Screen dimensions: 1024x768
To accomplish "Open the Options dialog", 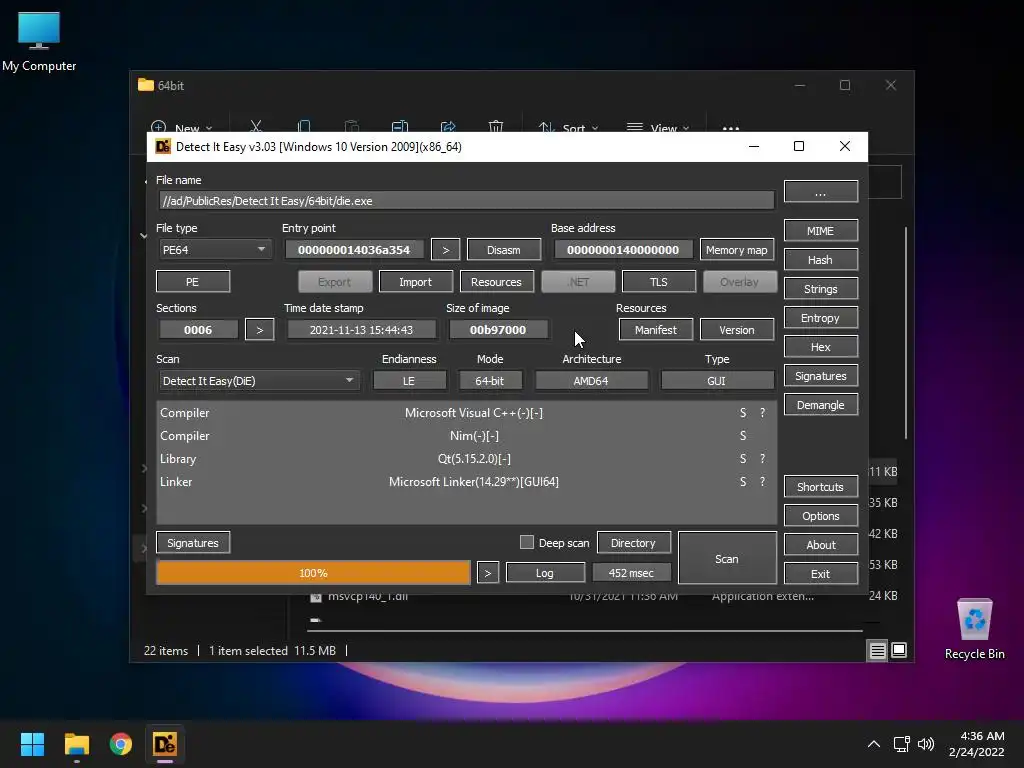I will (x=820, y=516).
